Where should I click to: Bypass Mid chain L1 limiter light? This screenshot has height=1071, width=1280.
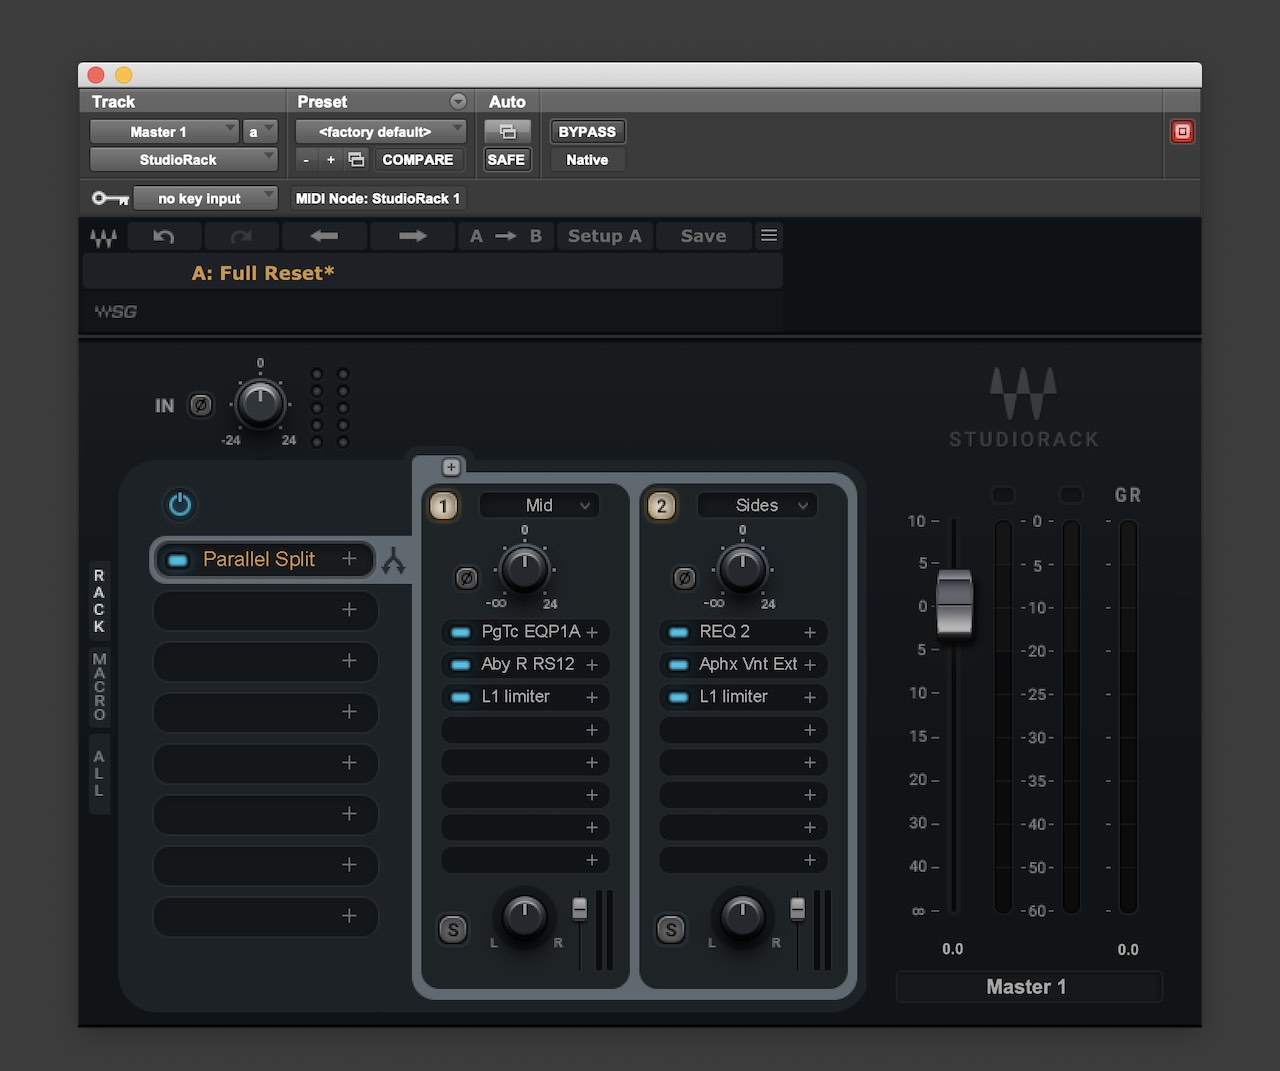(x=461, y=697)
